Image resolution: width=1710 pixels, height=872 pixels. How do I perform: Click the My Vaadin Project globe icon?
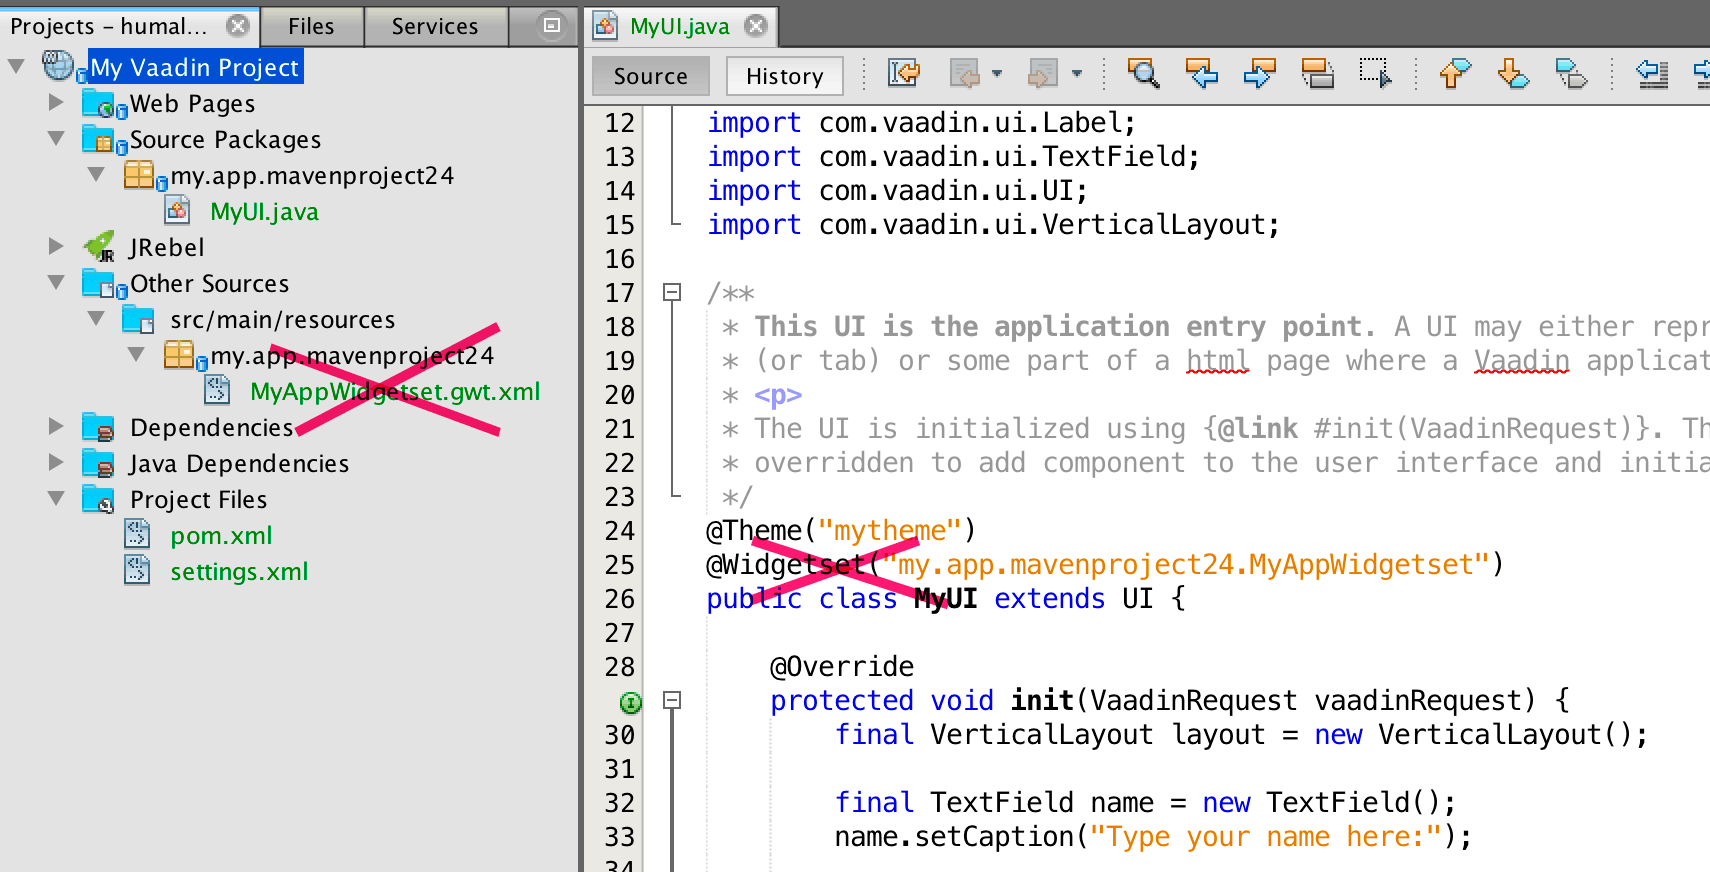(59, 66)
